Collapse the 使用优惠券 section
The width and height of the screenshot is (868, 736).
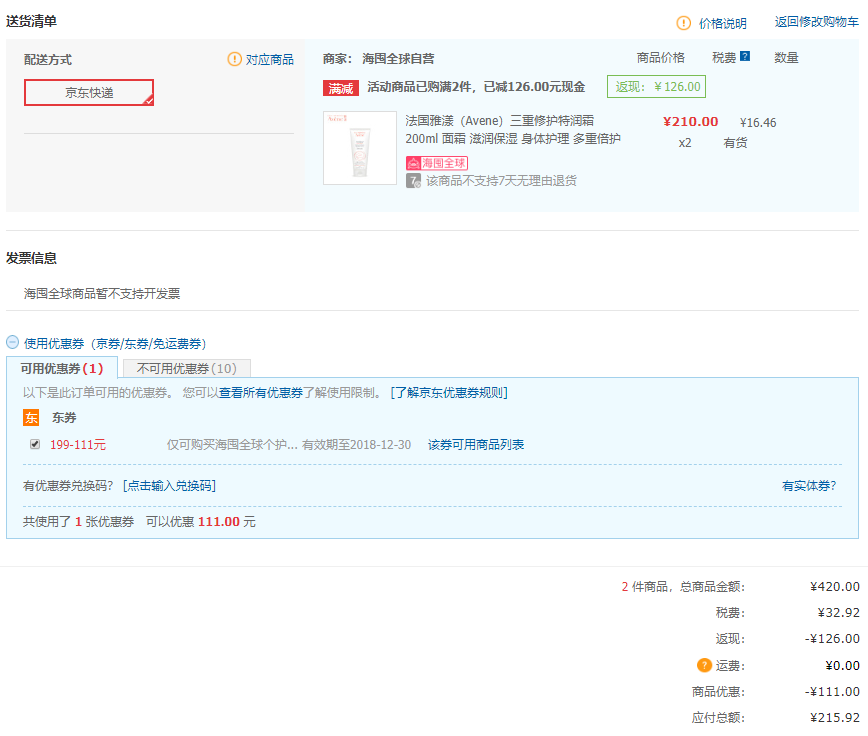coord(12,342)
